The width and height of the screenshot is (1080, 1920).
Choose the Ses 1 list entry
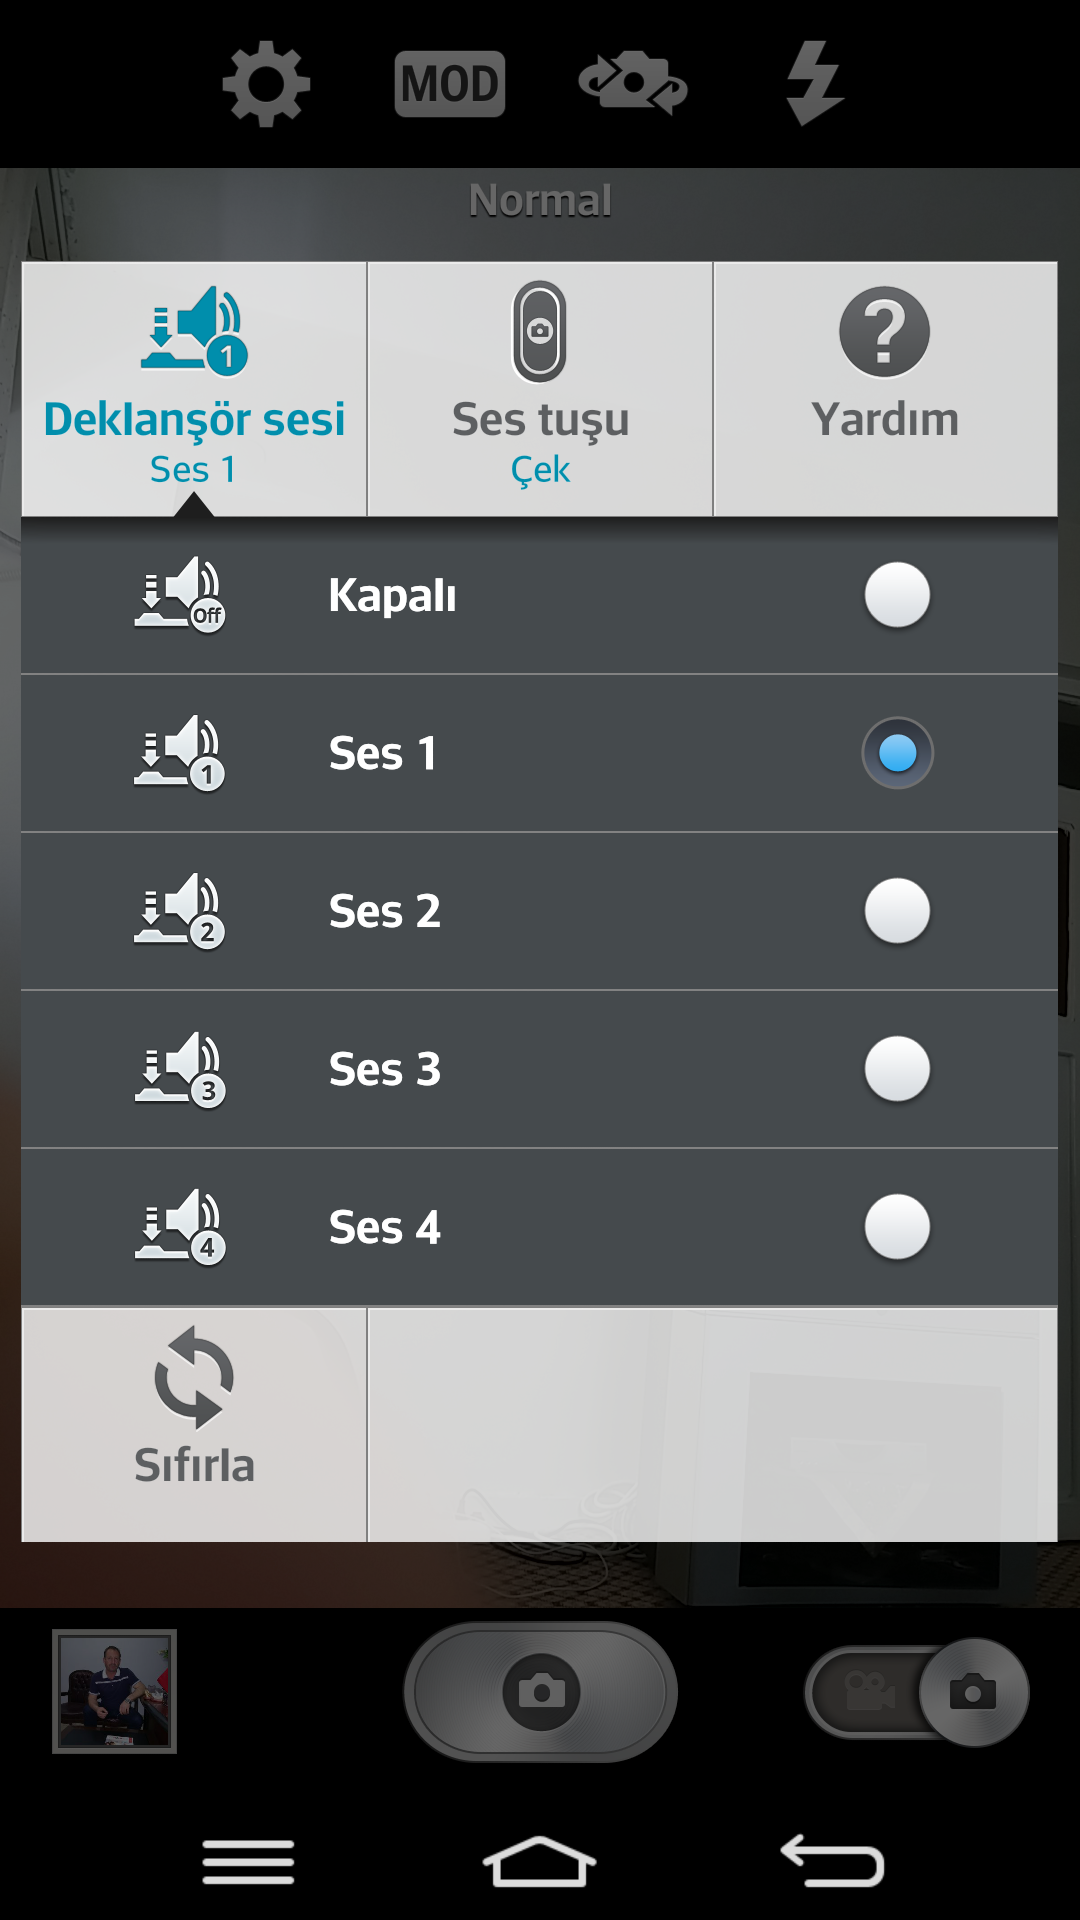(x=540, y=753)
